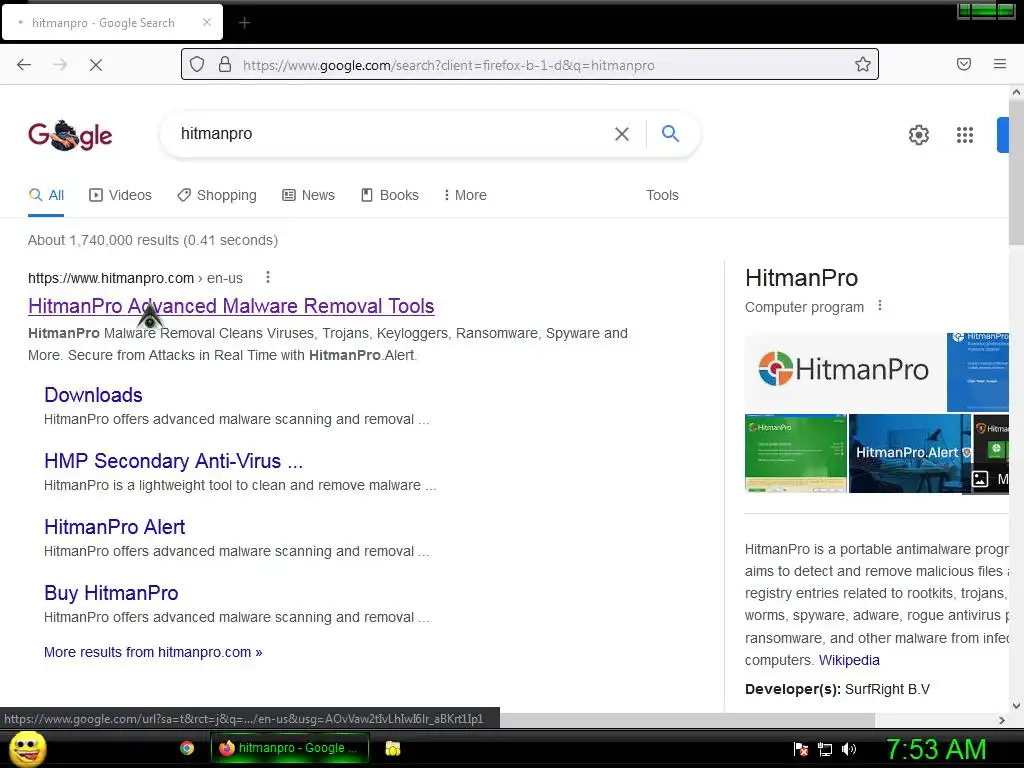Click the hitmanpro Google Search browser tab
The image size is (1024, 768).
point(112,22)
